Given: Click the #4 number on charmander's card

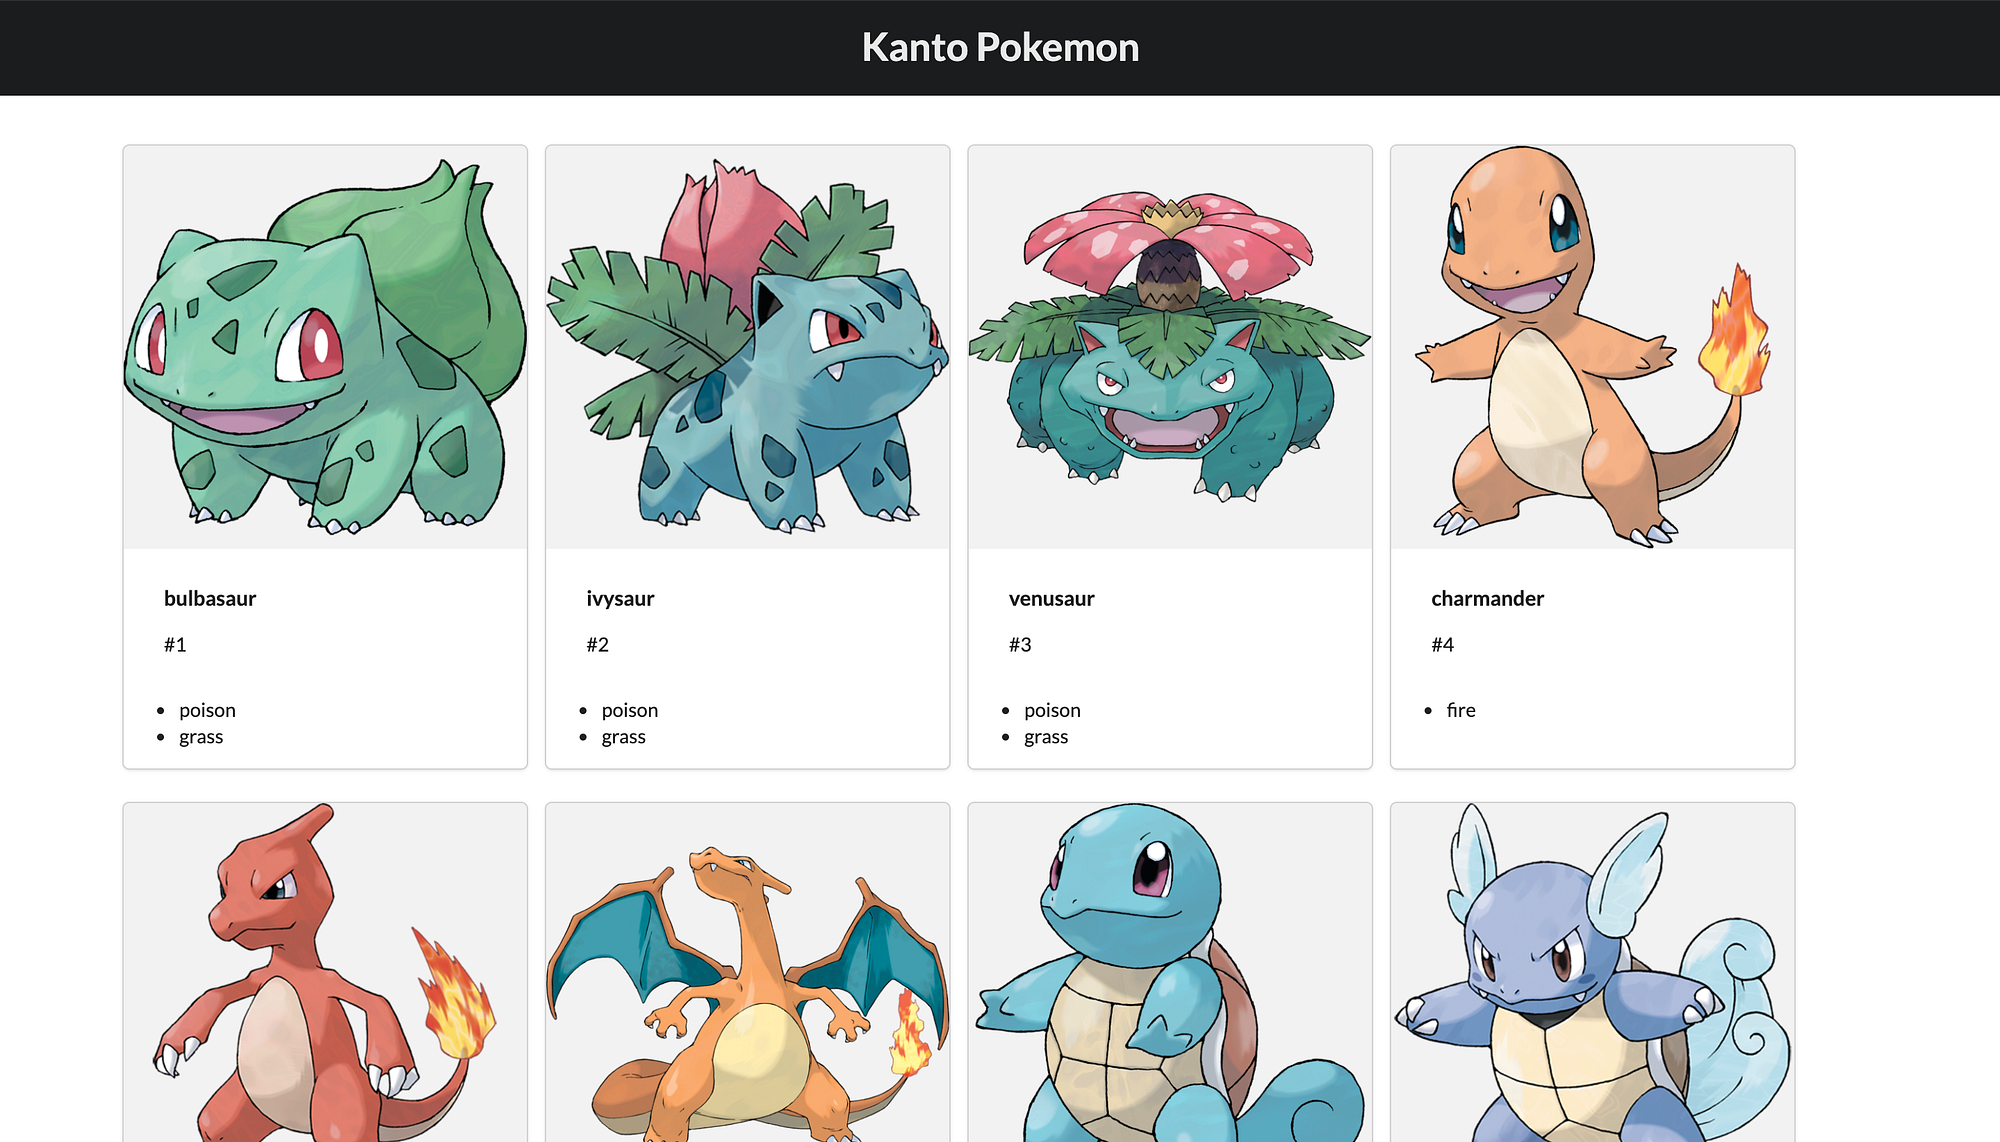Looking at the screenshot, I should [x=1443, y=645].
